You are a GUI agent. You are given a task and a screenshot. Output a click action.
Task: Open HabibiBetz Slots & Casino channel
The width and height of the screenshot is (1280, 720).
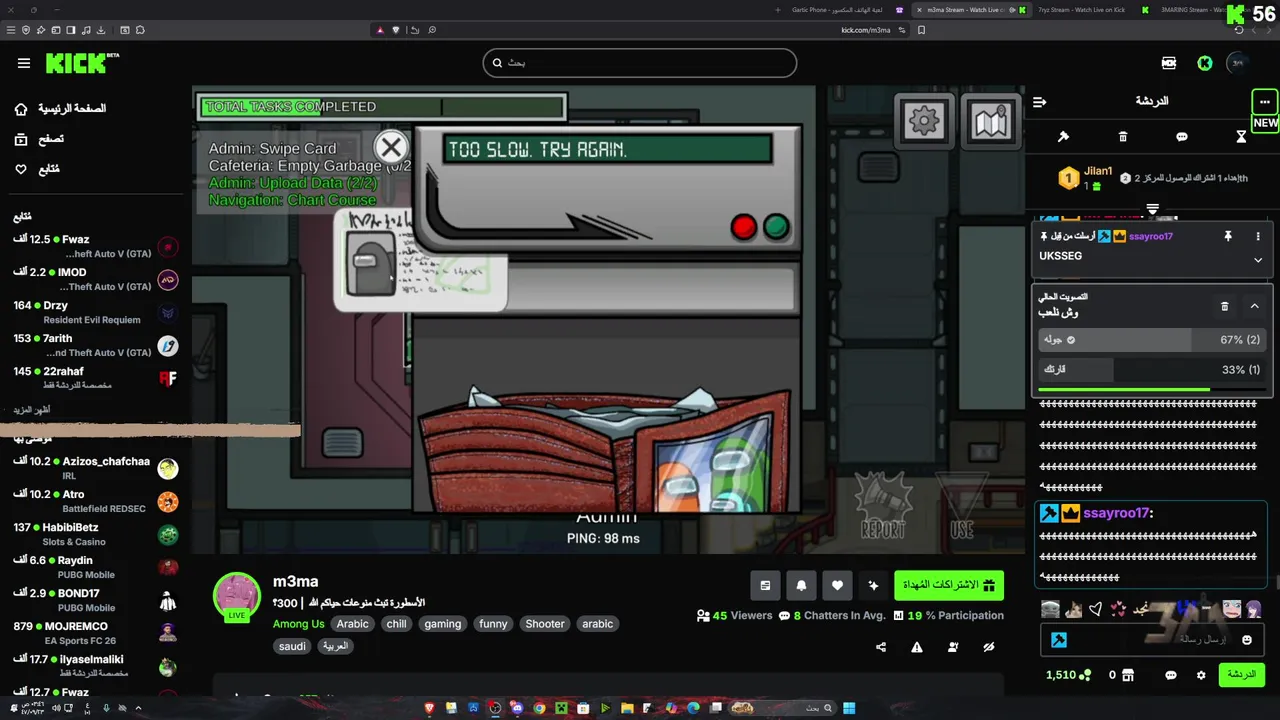[x=95, y=534]
